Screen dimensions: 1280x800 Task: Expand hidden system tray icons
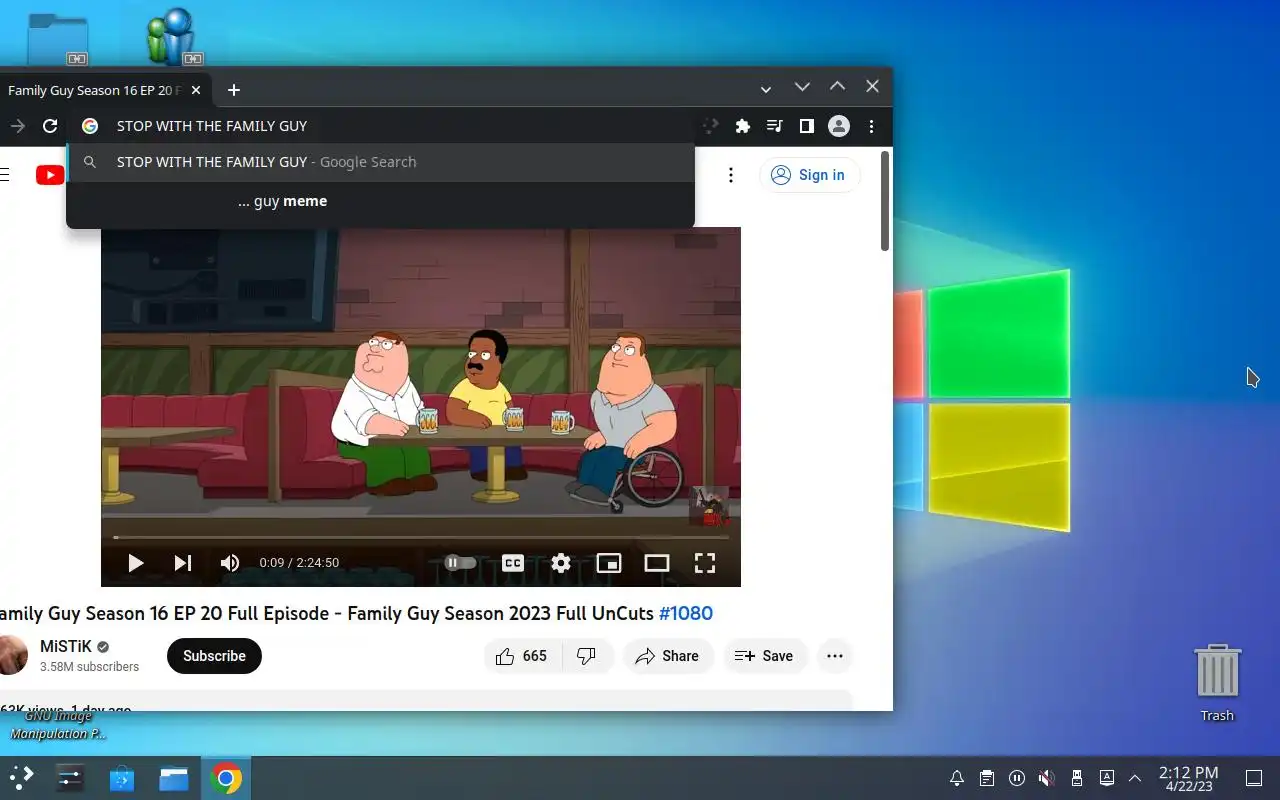pos(1135,778)
